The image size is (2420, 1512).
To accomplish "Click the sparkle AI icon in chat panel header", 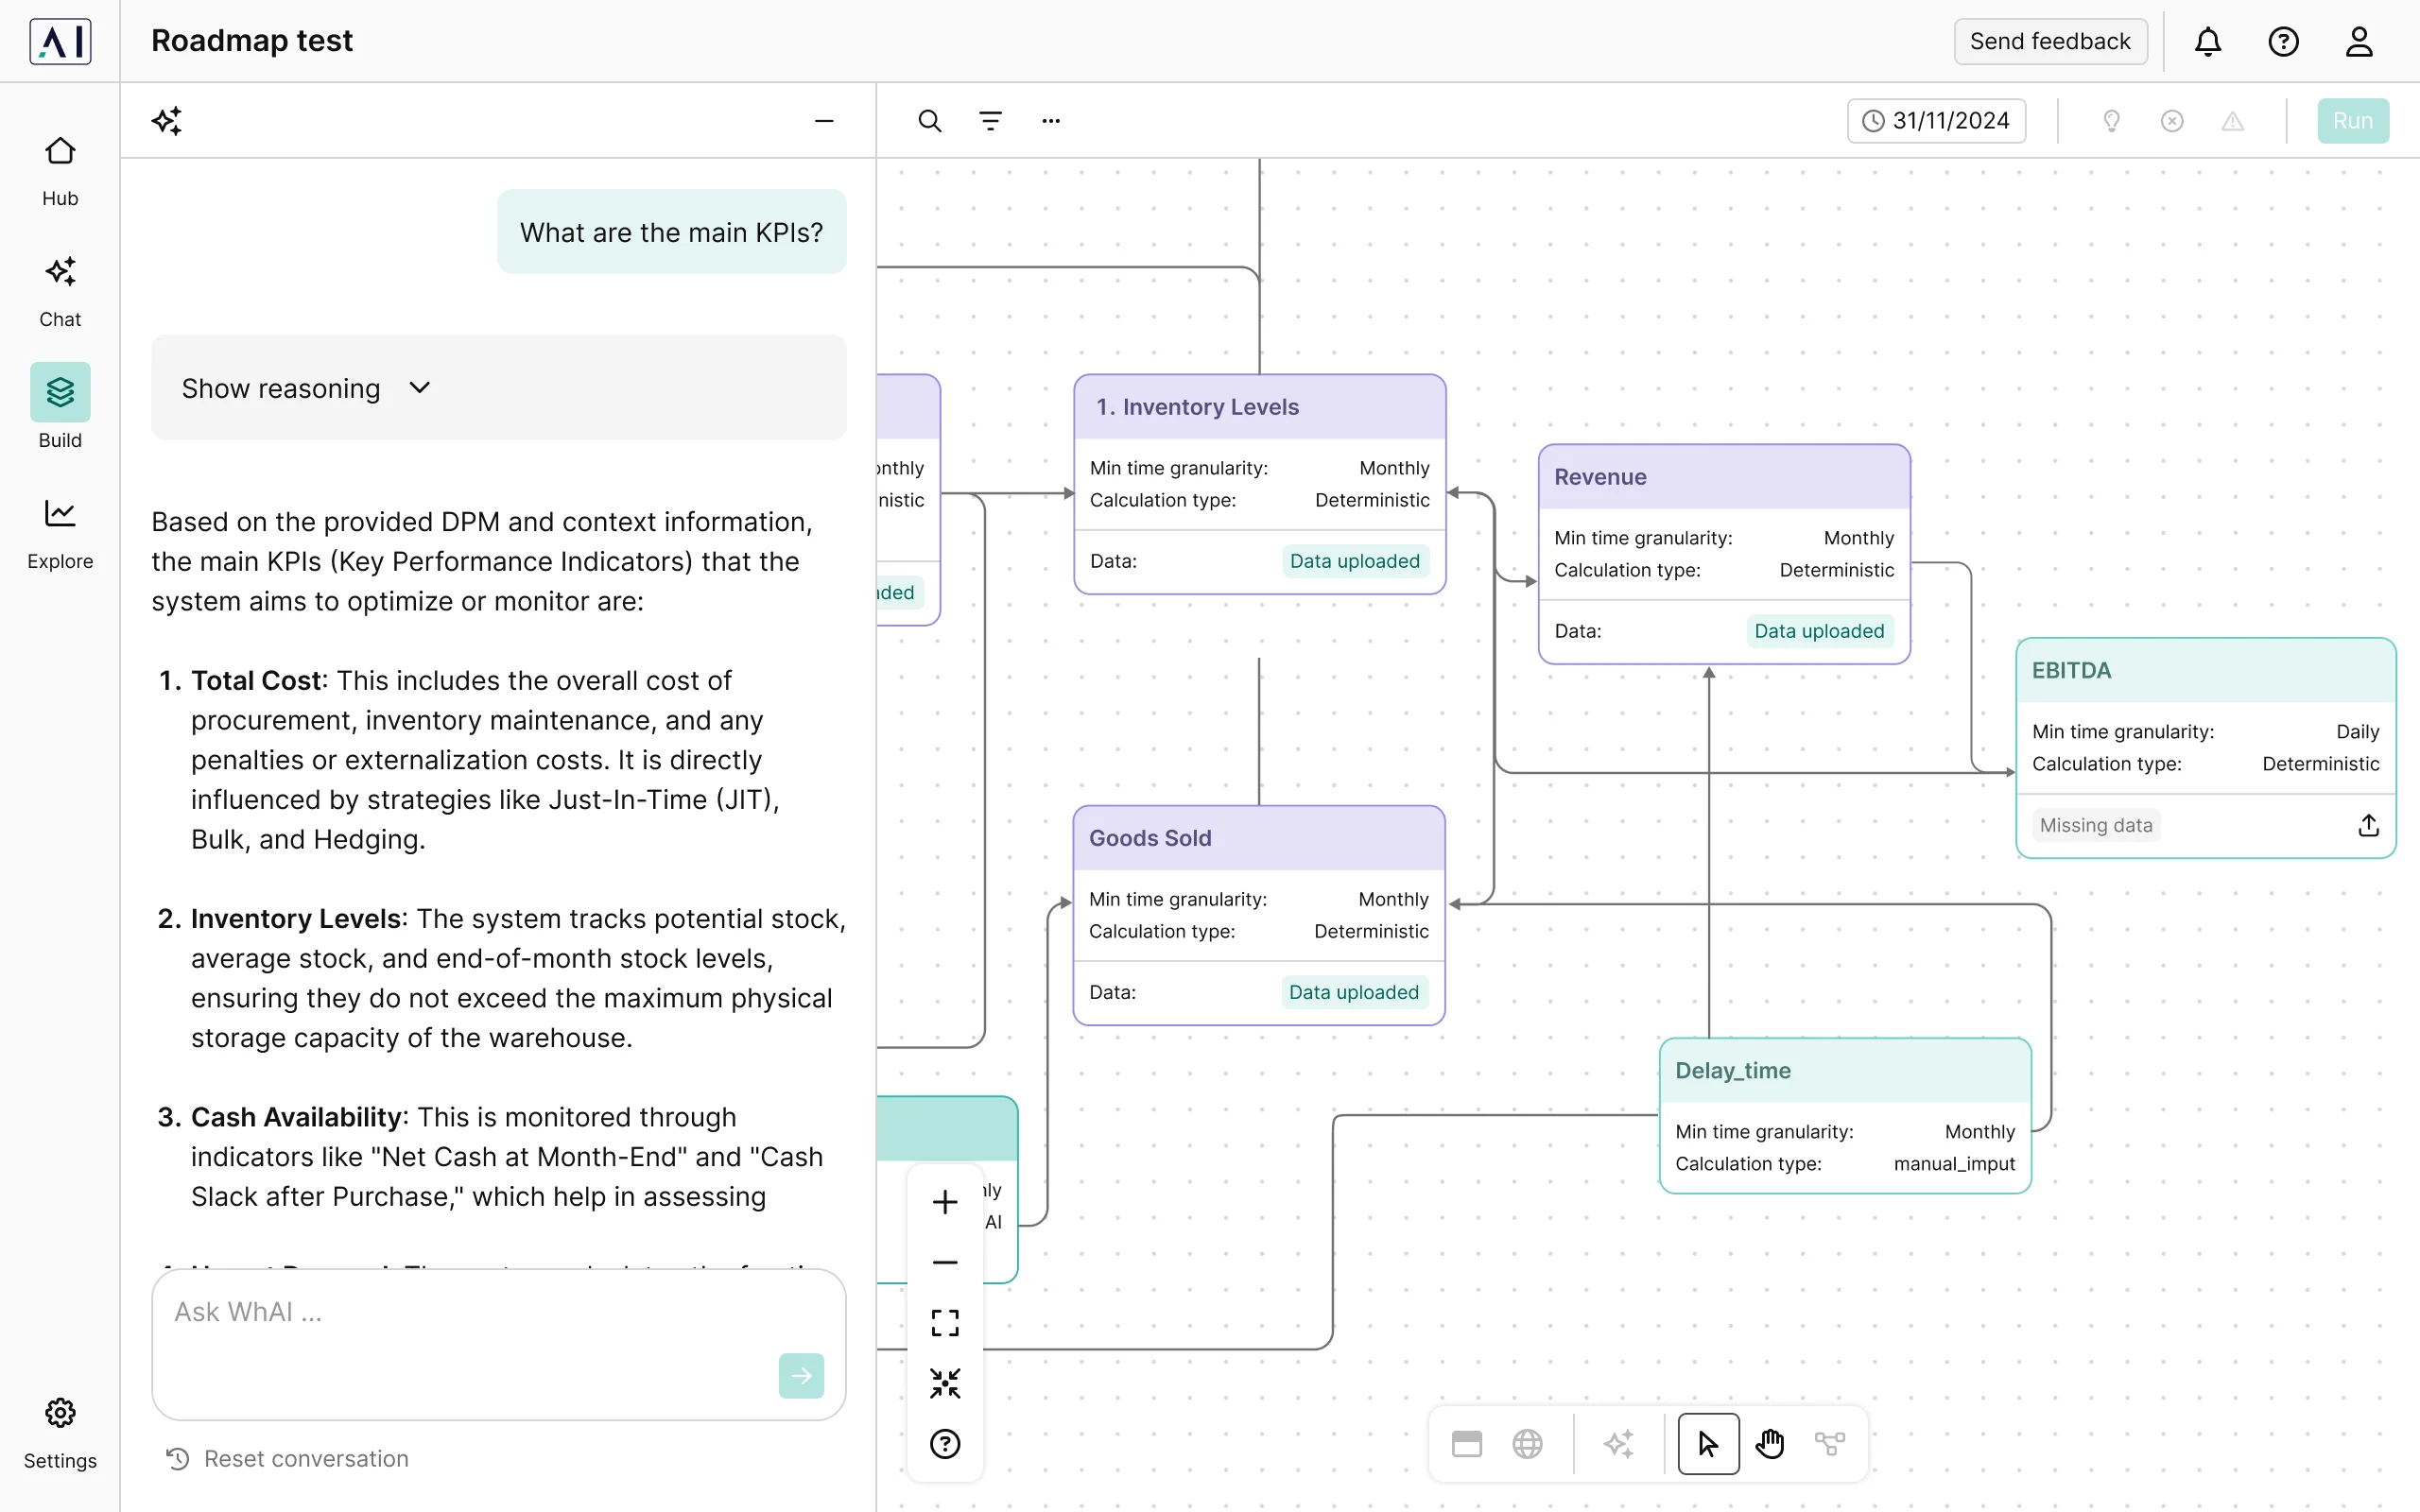I will click(167, 121).
